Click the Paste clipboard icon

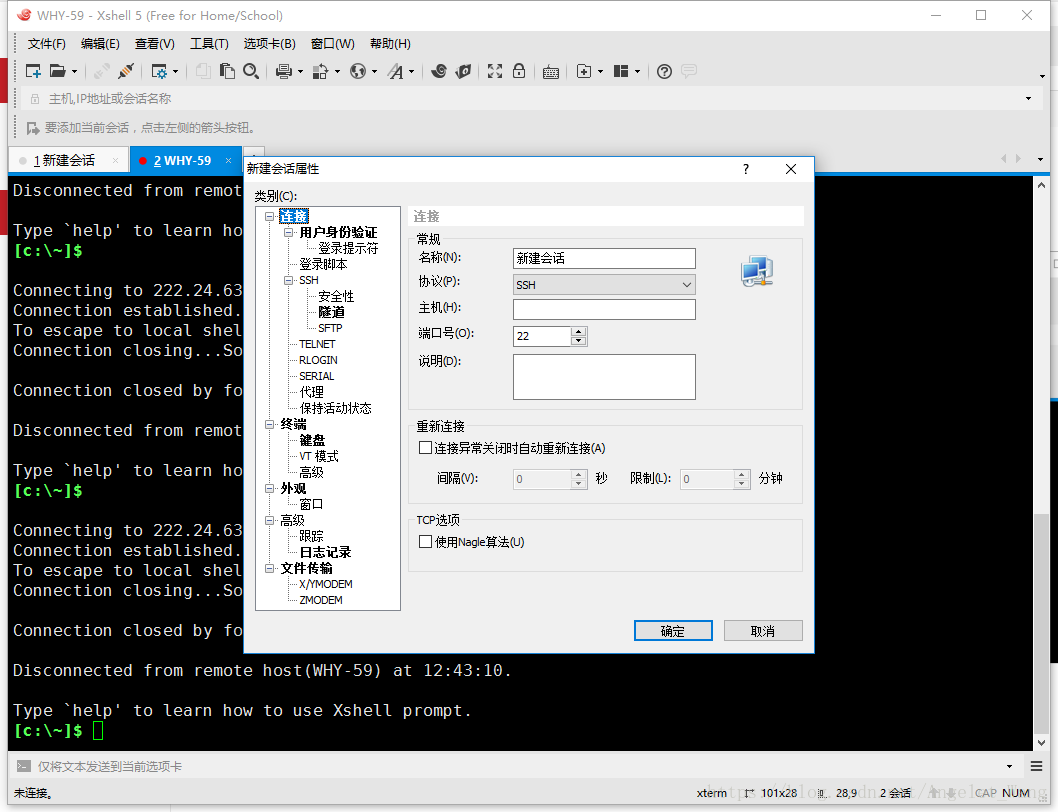[227, 71]
